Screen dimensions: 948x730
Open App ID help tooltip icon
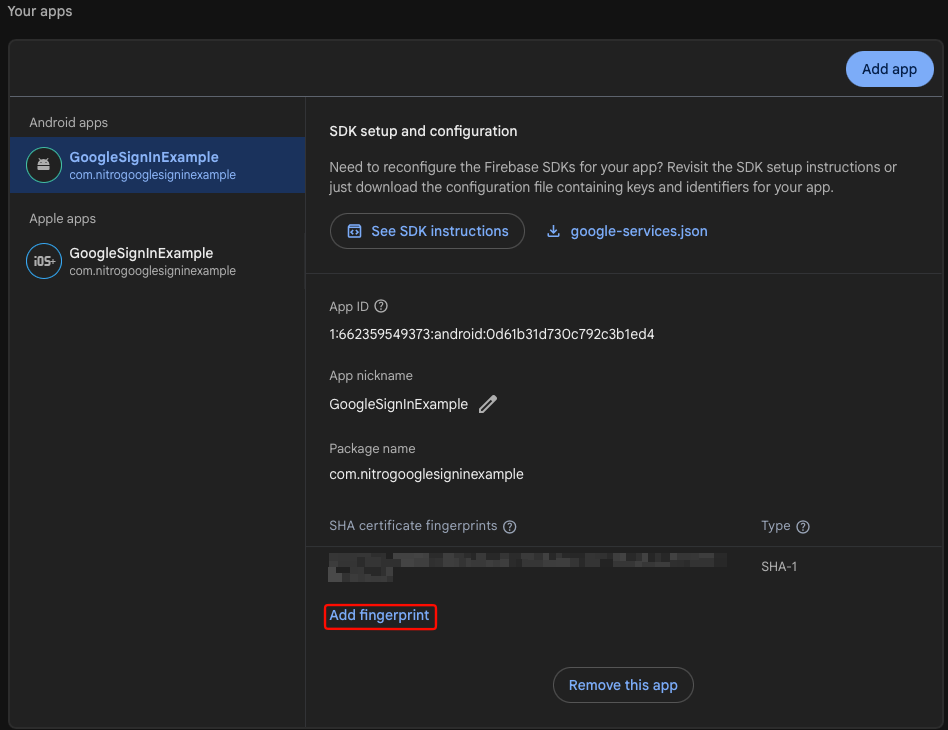(x=381, y=306)
